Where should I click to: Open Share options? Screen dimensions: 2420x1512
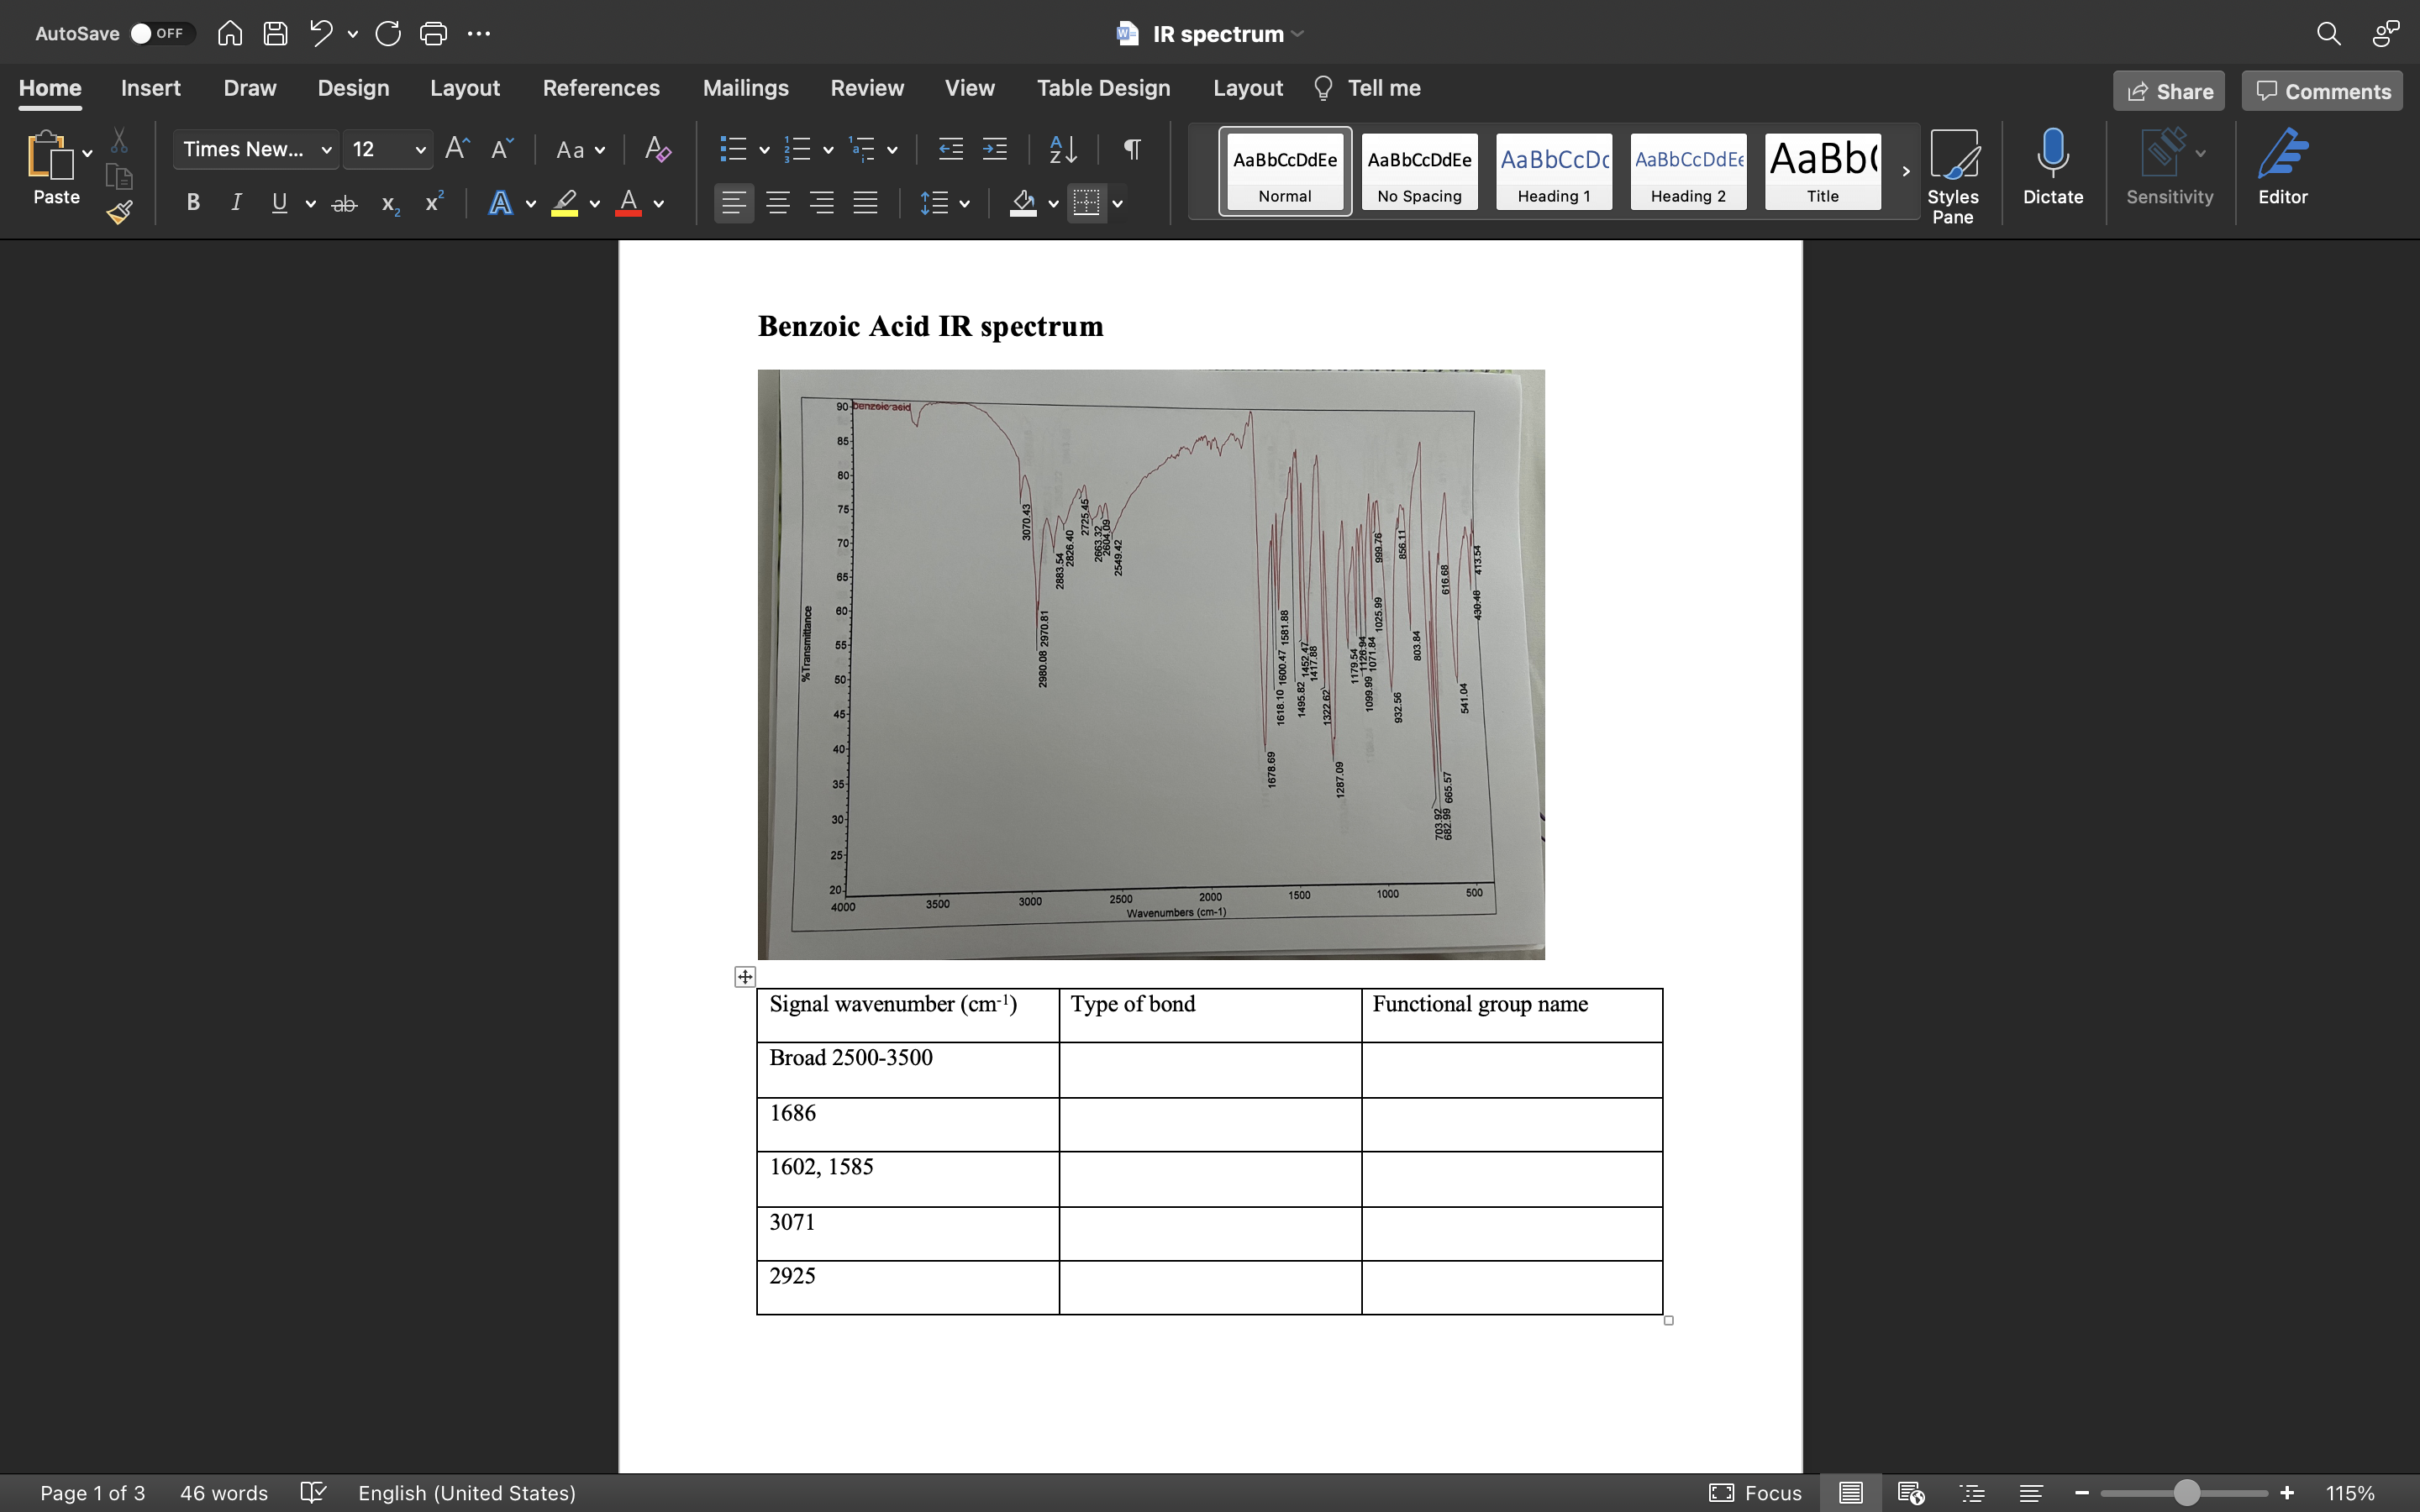(x=2168, y=91)
